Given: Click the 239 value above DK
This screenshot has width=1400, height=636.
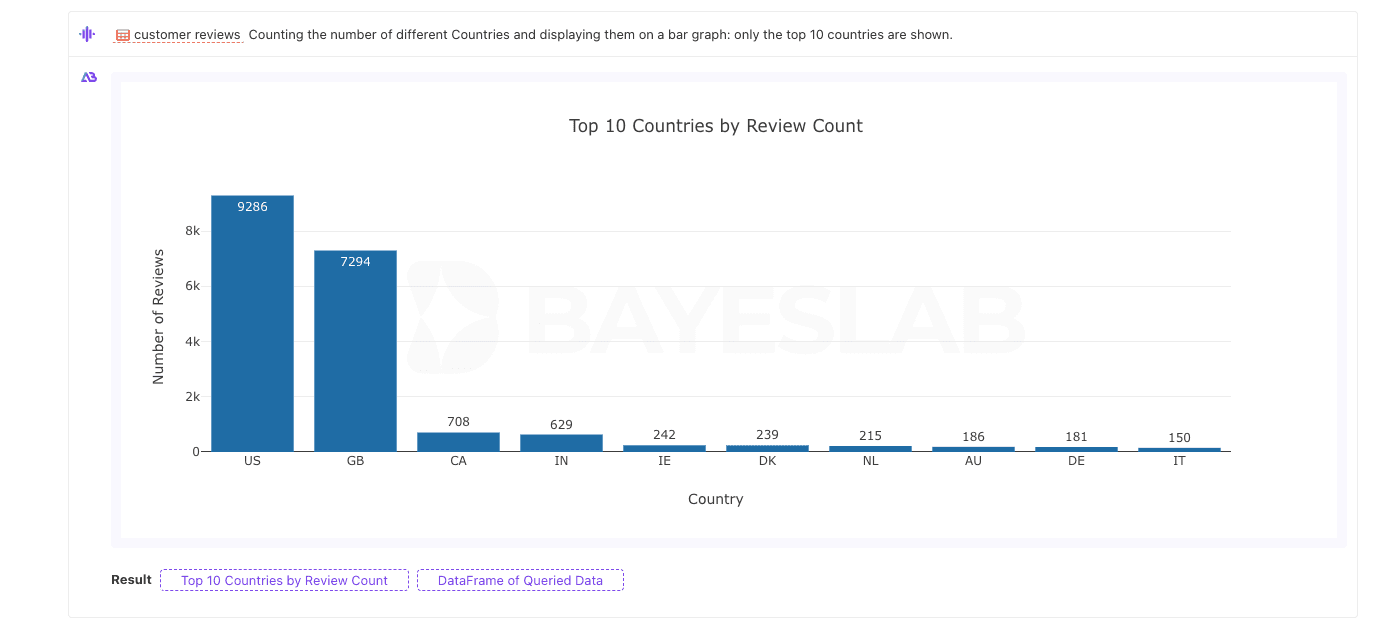Looking at the screenshot, I should (767, 435).
